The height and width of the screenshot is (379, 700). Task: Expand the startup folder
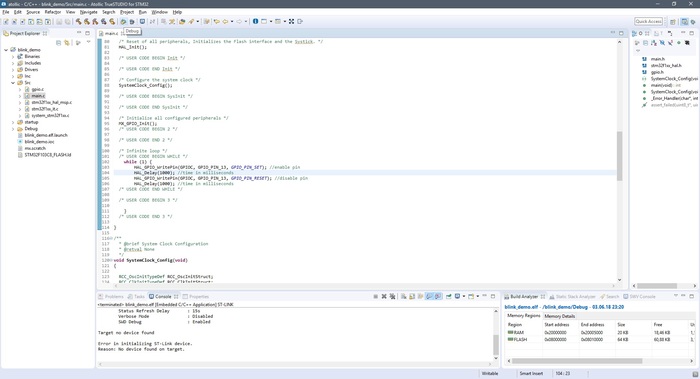coord(13,122)
